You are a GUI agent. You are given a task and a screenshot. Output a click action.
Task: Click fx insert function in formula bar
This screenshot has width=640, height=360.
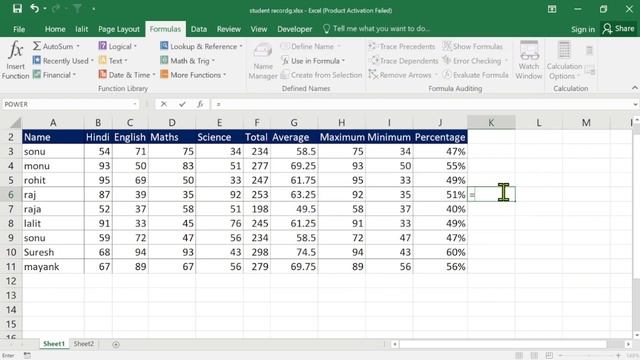tap(200, 104)
